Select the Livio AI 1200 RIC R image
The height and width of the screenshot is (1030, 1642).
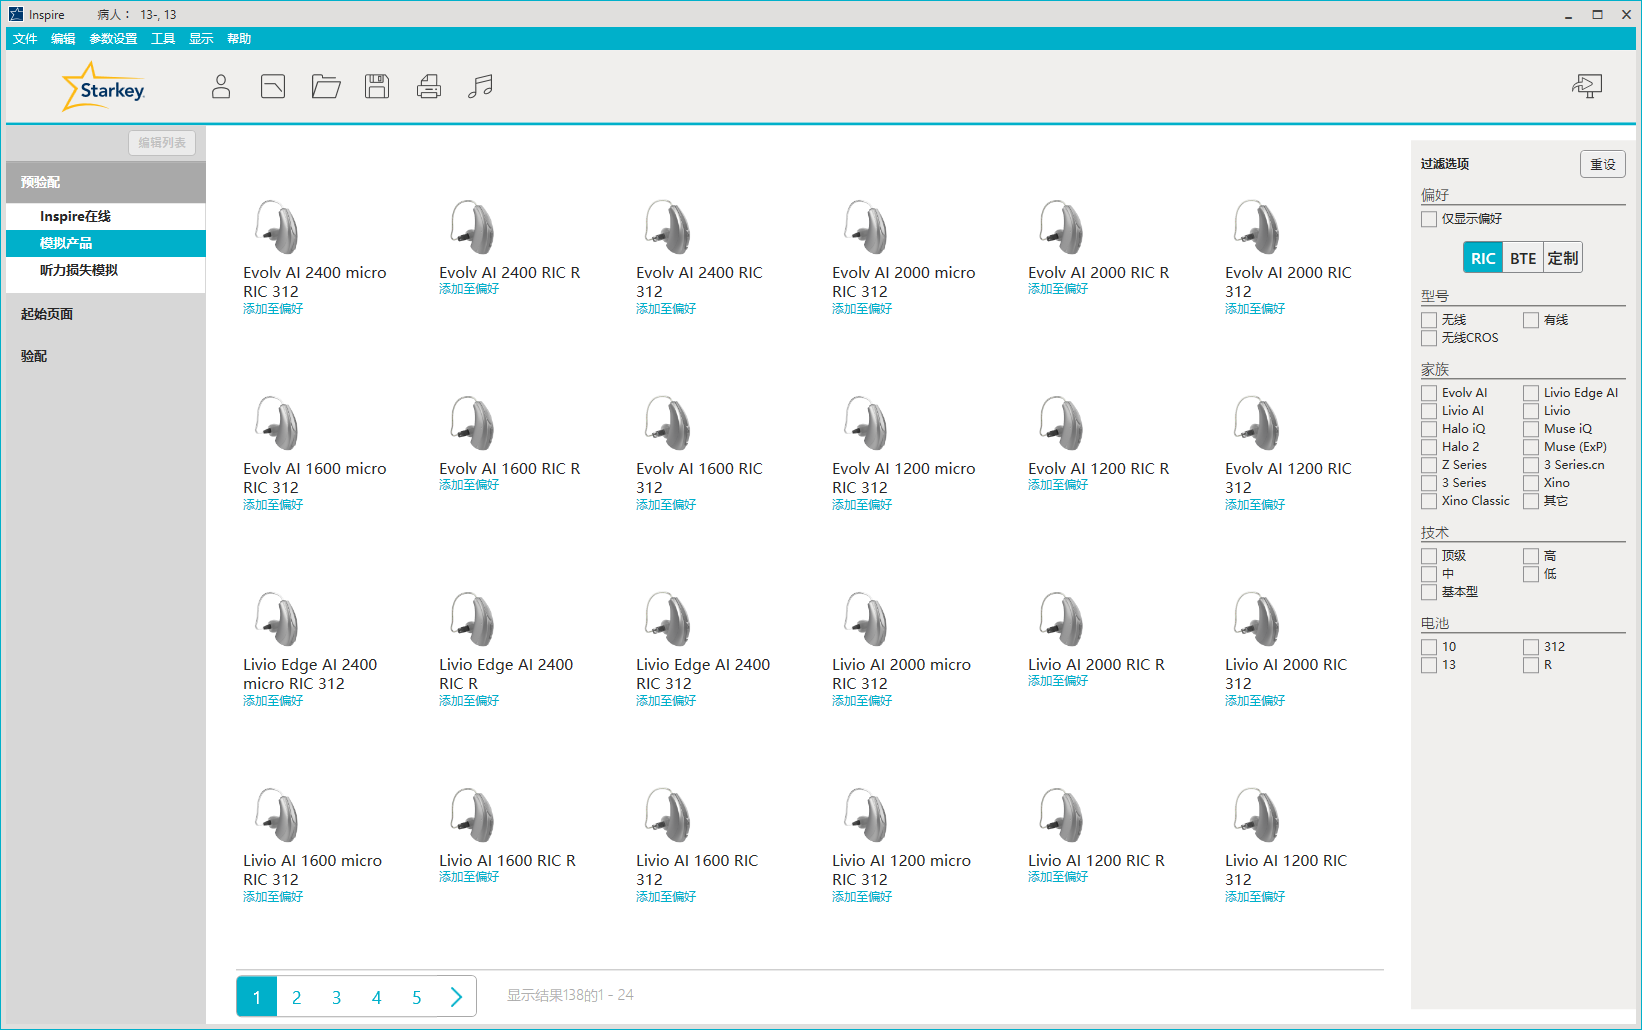[1061, 815]
